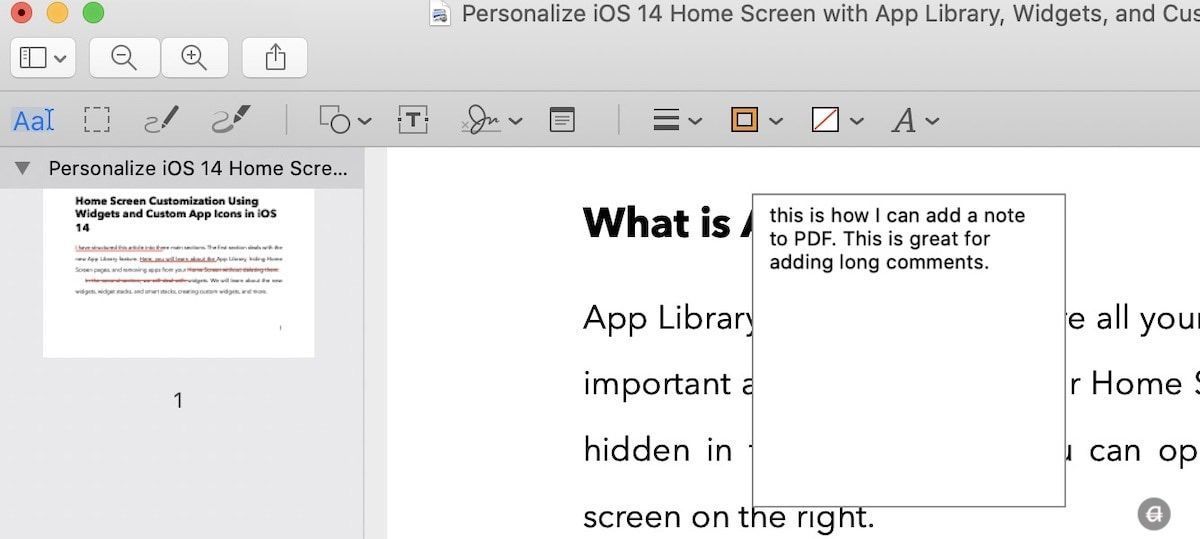Image resolution: width=1200 pixels, height=539 pixels.
Task: Select the page 1 thumbnail
Action: click(178, 273)
